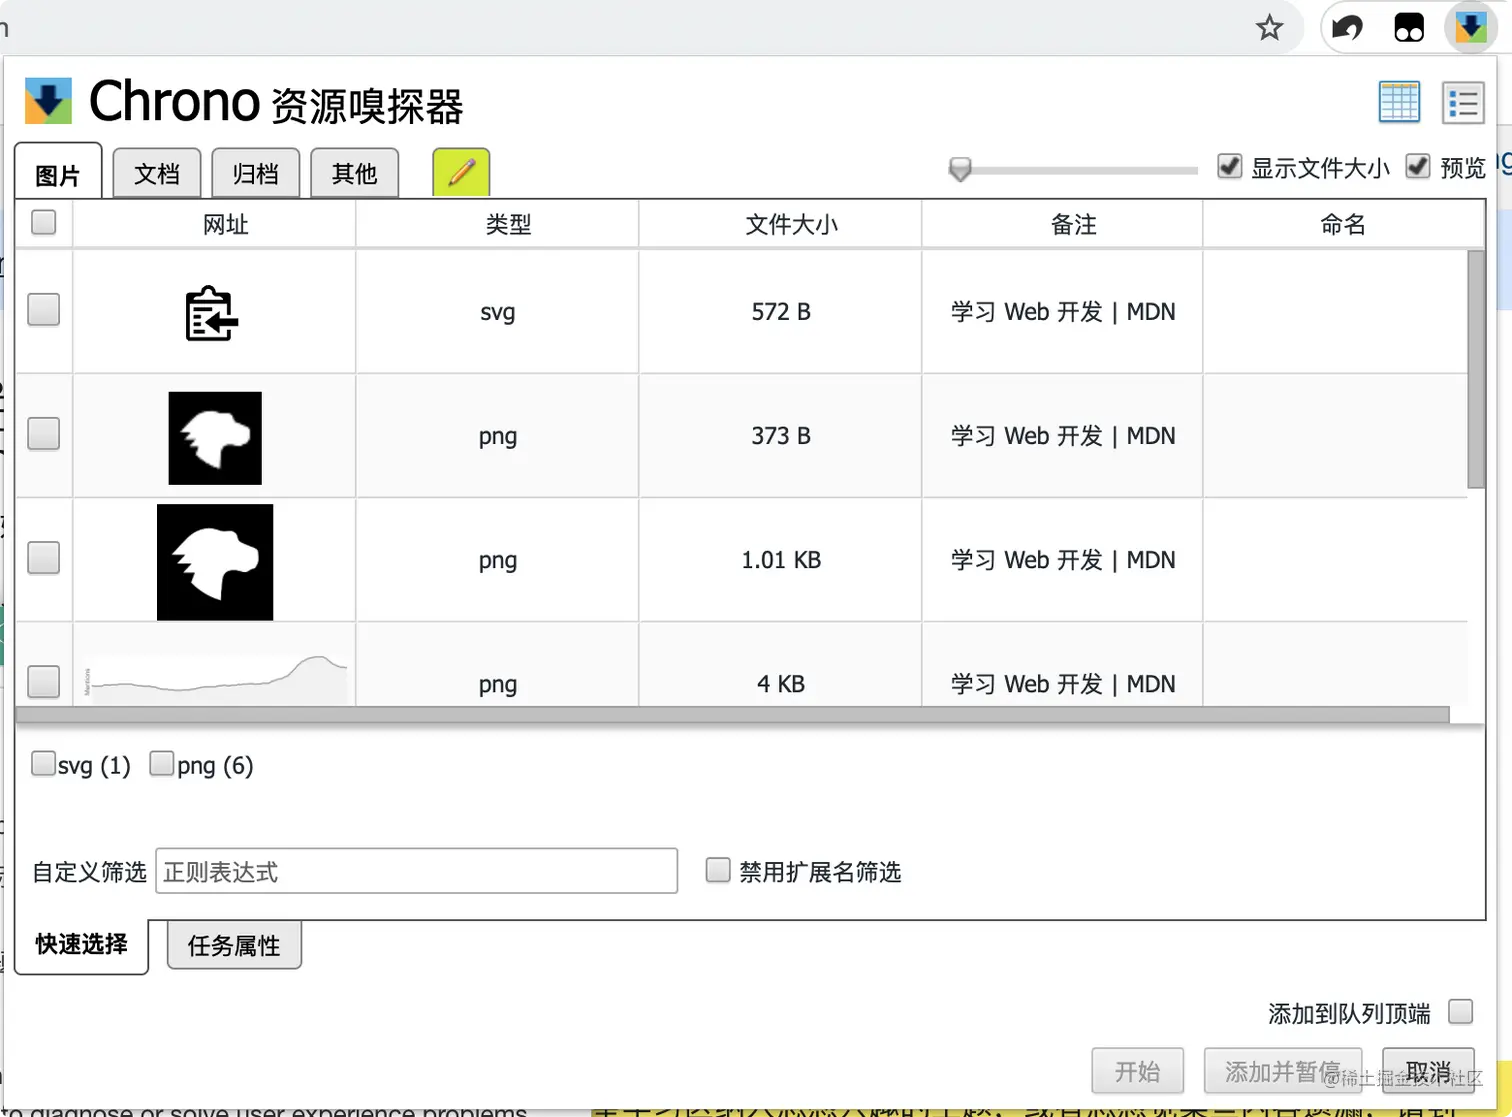This screenshot has width=1512, height=1117.
Task: Click the Chrono download manager toolbar icon
Action: [1470, 27]
